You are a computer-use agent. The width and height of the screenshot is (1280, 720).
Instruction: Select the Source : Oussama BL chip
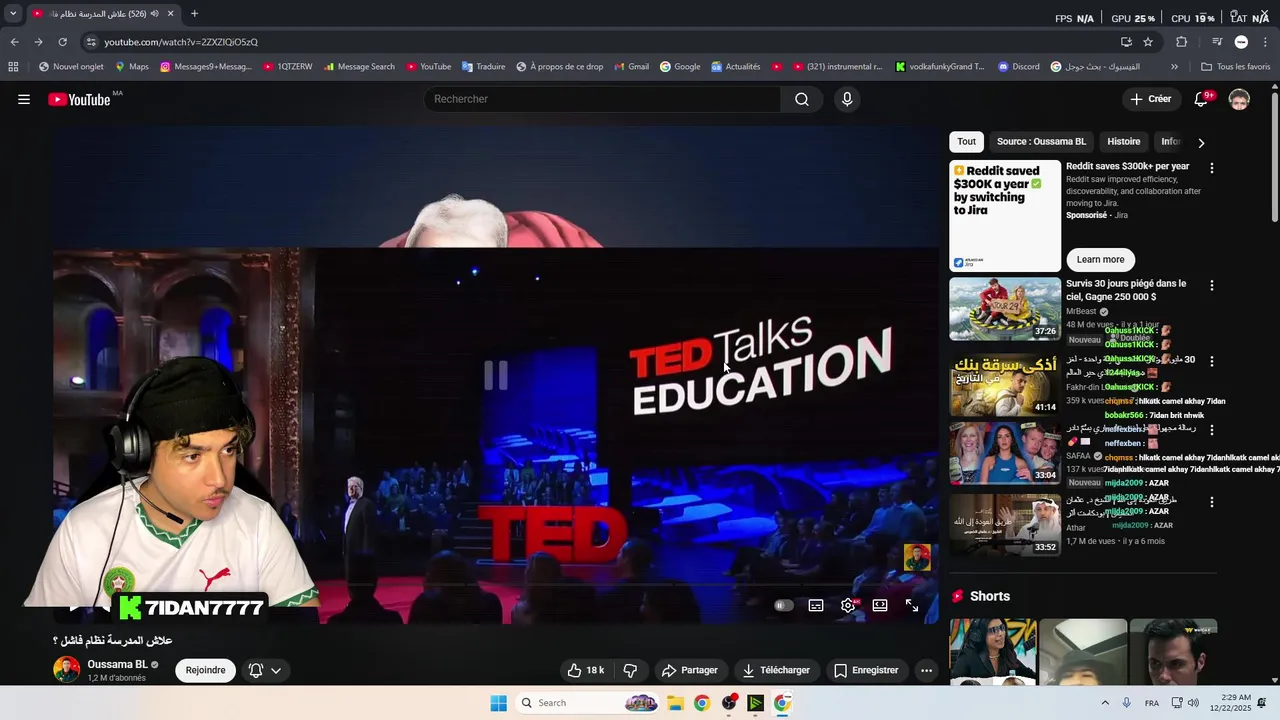1041,141
